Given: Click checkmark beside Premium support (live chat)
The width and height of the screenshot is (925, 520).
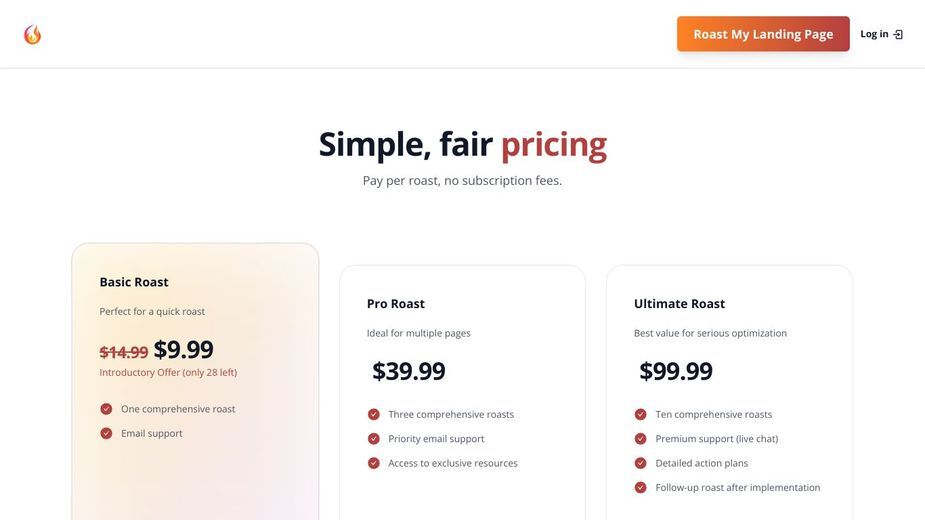Looking at the screenshot, I should tap(640, 439).
